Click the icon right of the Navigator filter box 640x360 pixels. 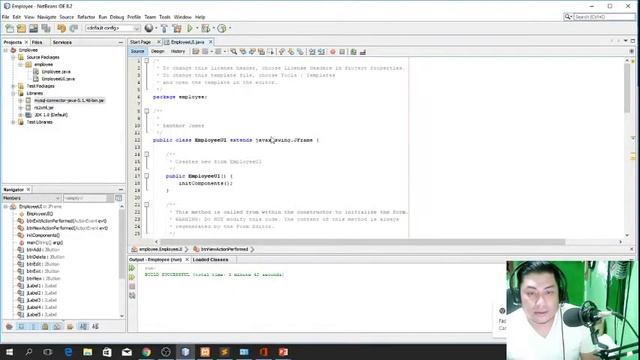[118, 198]
